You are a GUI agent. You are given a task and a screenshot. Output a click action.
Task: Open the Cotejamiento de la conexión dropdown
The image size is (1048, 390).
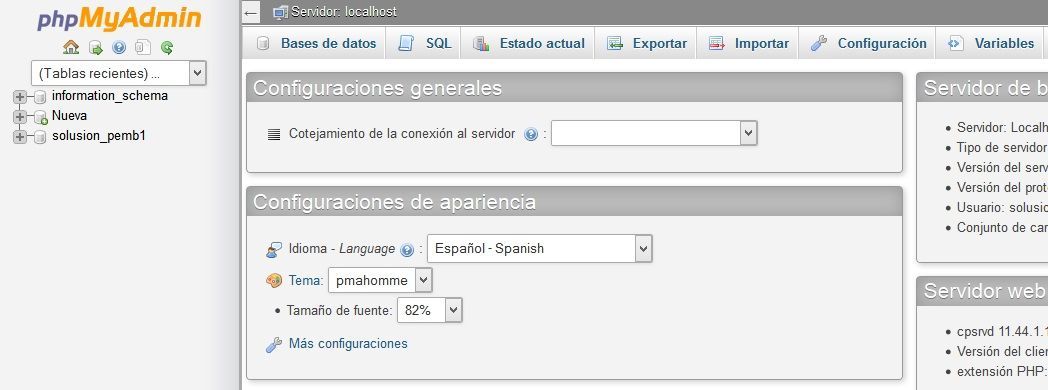(654, 133)
